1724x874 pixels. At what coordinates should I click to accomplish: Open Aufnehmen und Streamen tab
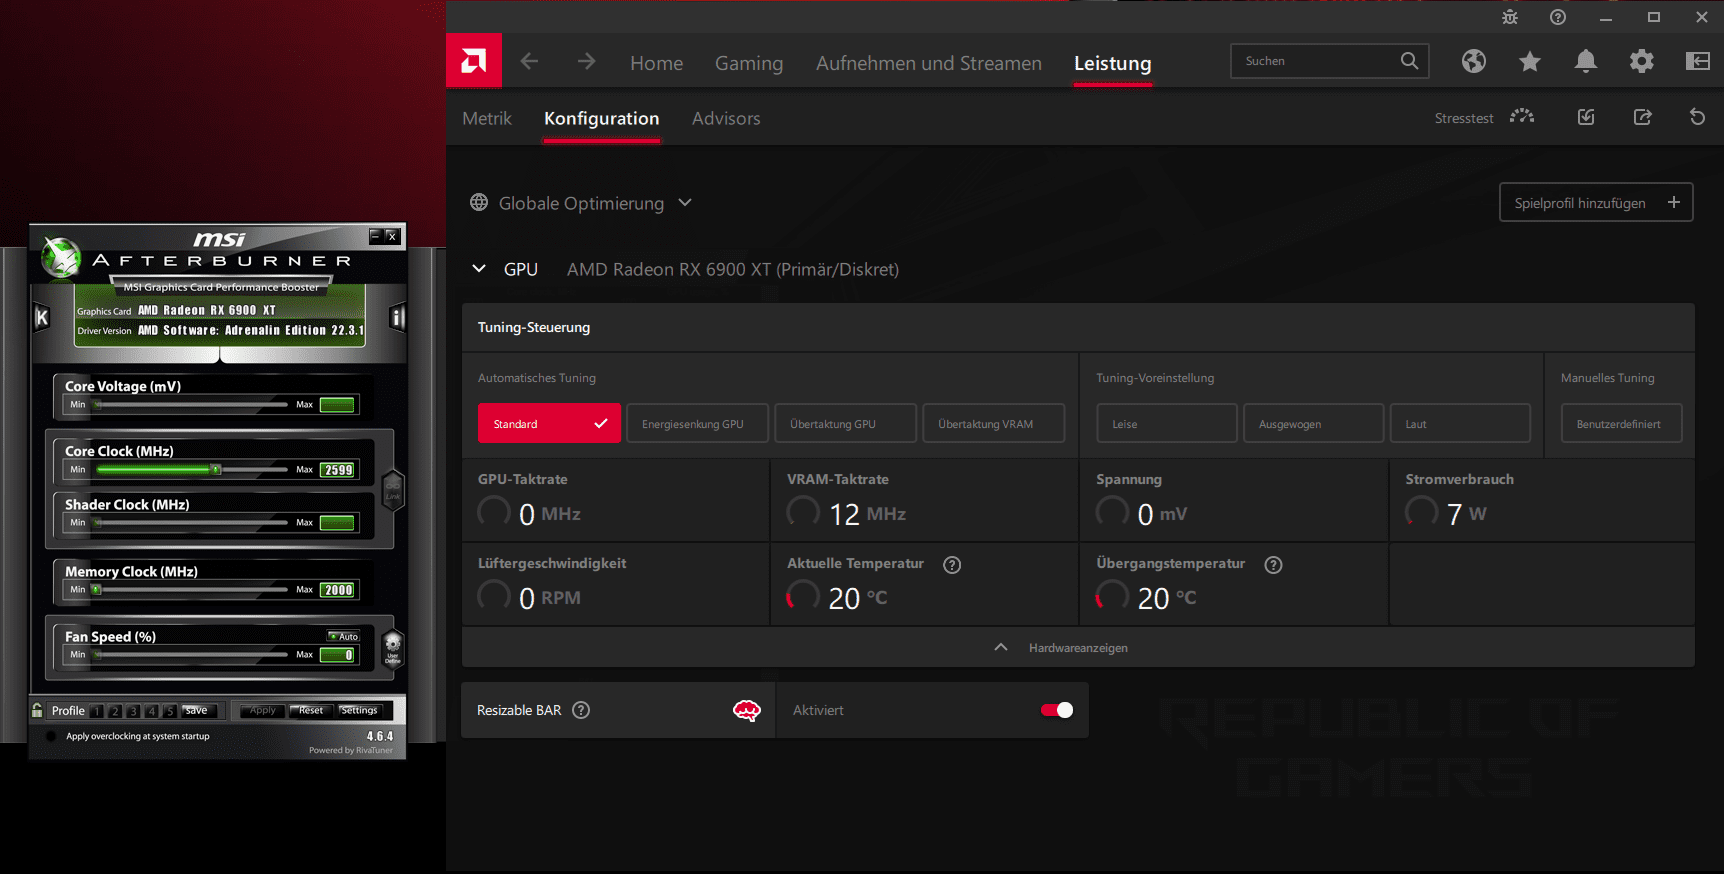[929, 63]
